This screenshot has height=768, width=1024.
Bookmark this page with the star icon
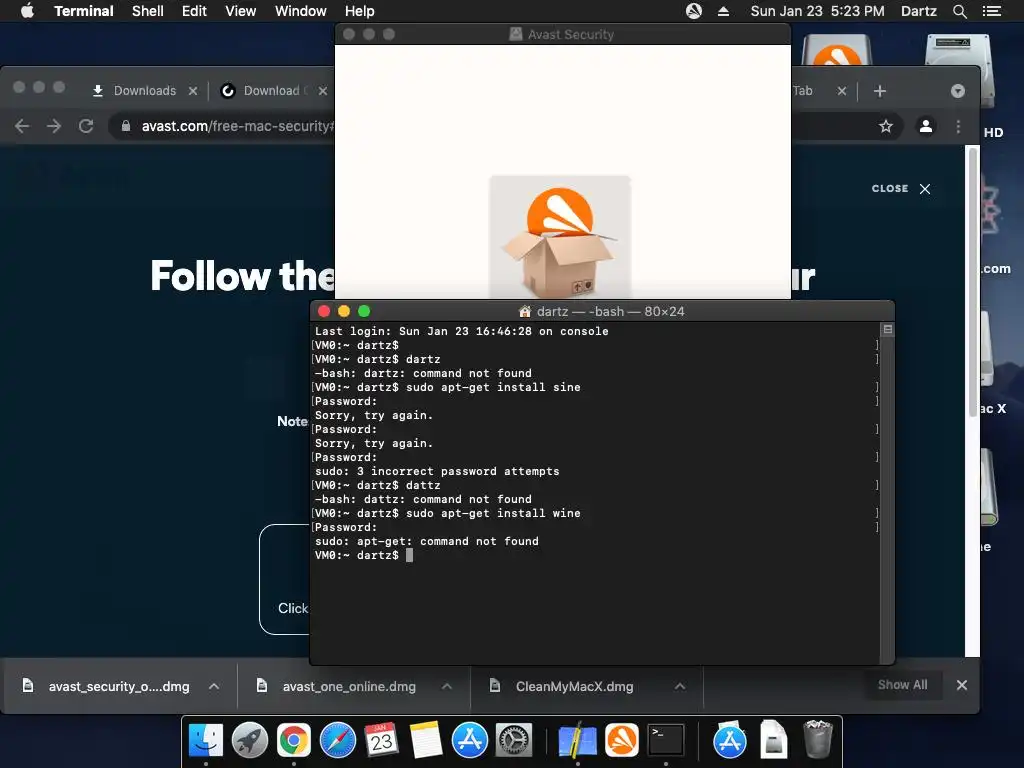886,126
